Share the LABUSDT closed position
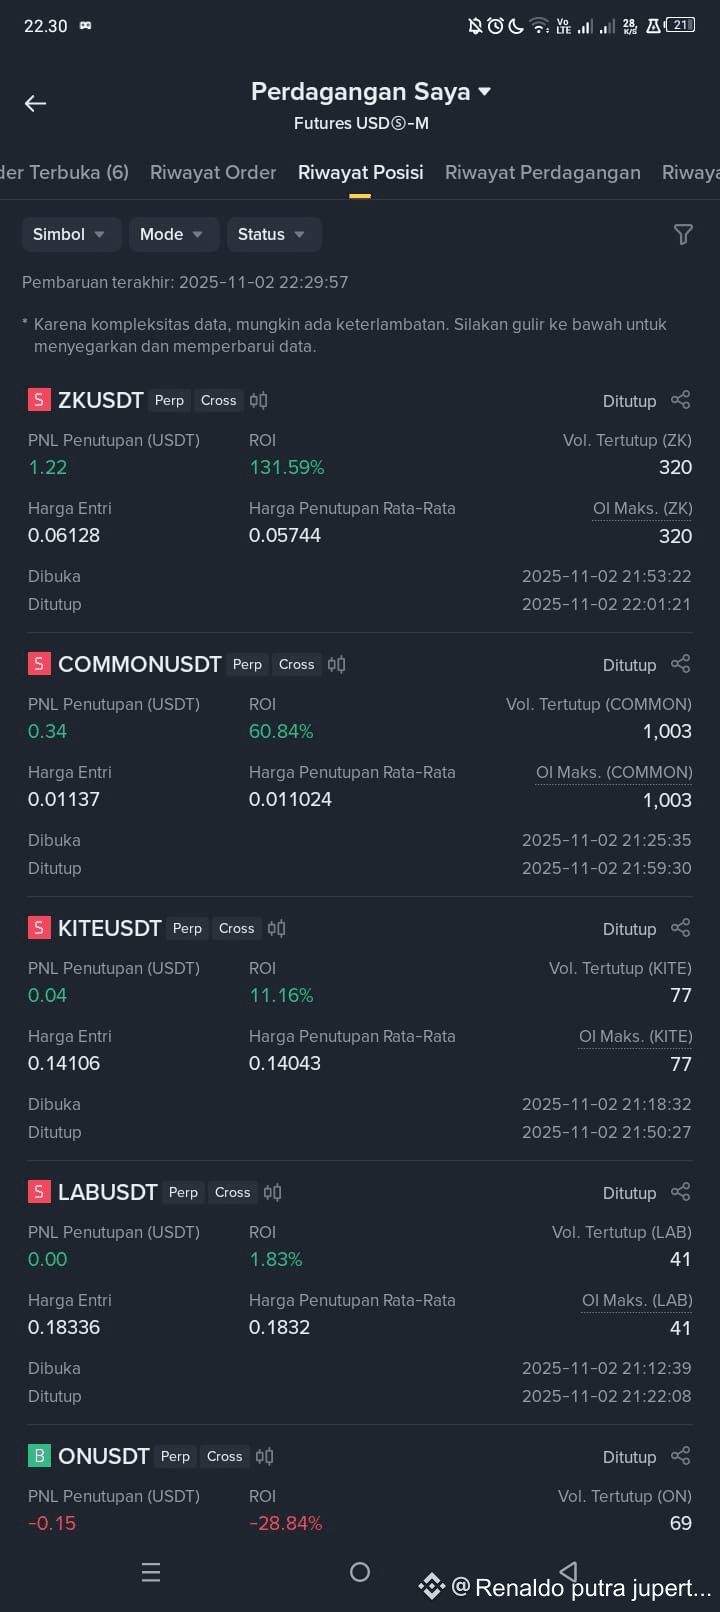Image resolution: width=720 pixels, height=1612 pixels. coord(681,1192)
